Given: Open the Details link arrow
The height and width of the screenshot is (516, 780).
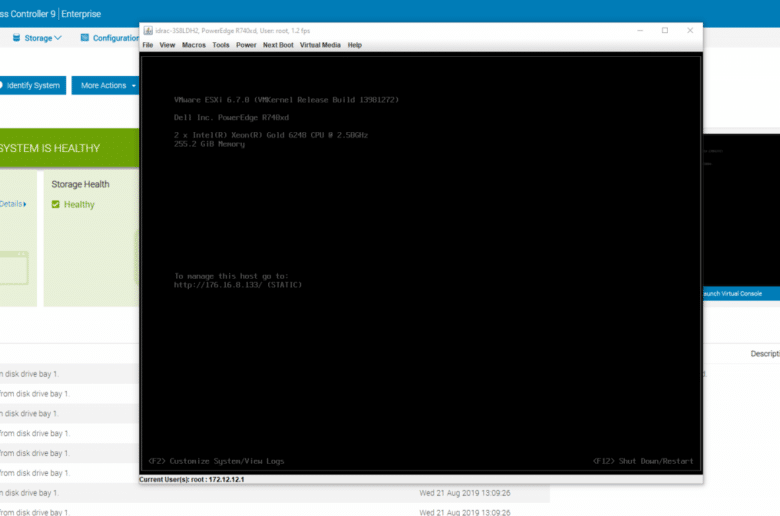Looking at the screenshot, I should point(25,204).
